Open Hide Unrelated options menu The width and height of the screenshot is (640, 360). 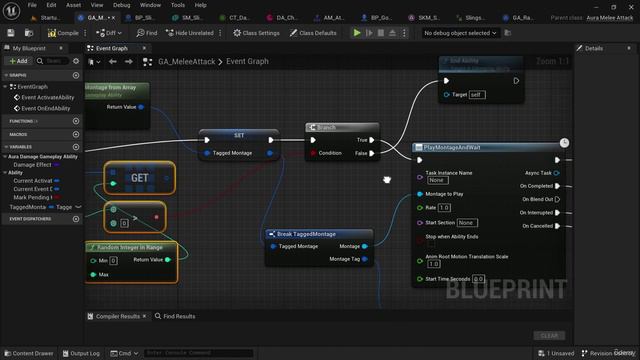coord(220,33)
